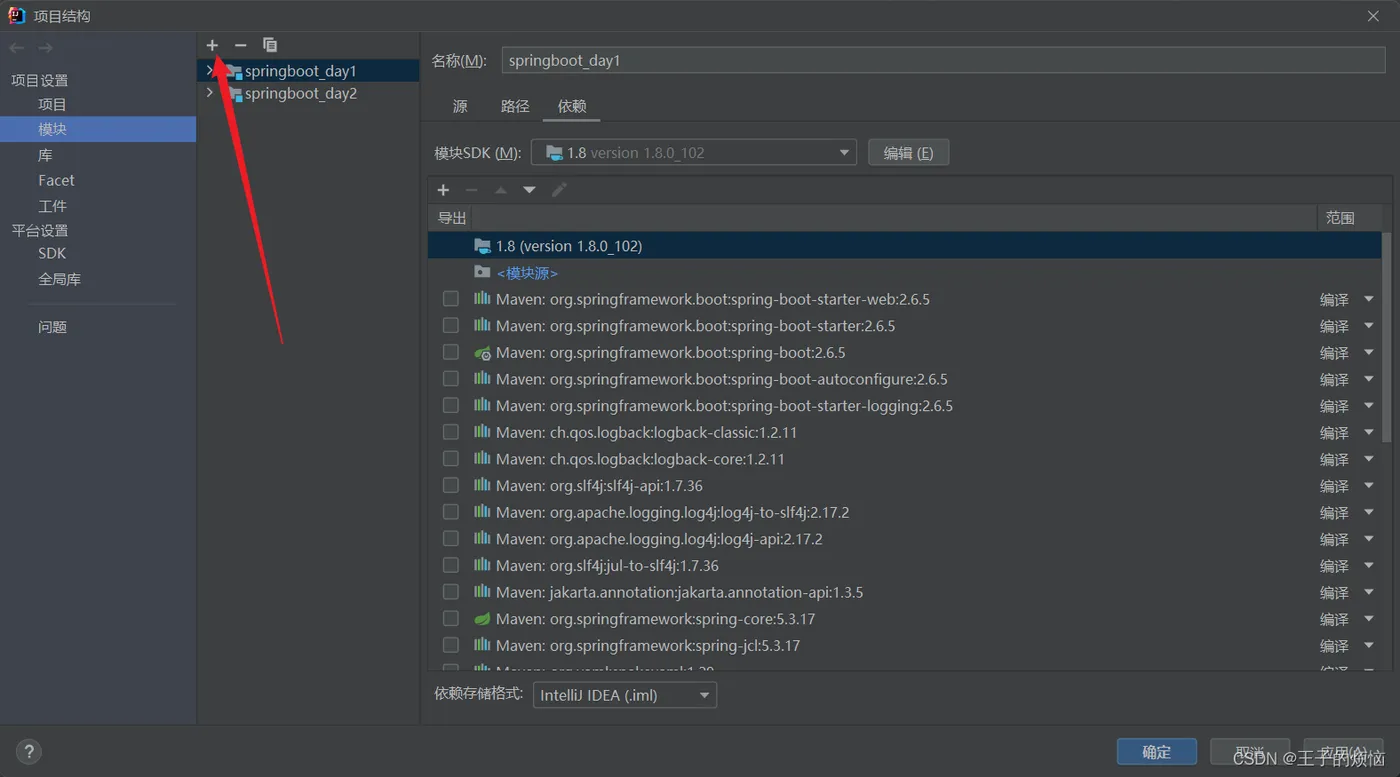Viewport: 1400px width, 777px height.
Task: Switch to the 依赖 (Dependencies) tab
Action: [x=572, y=106]
